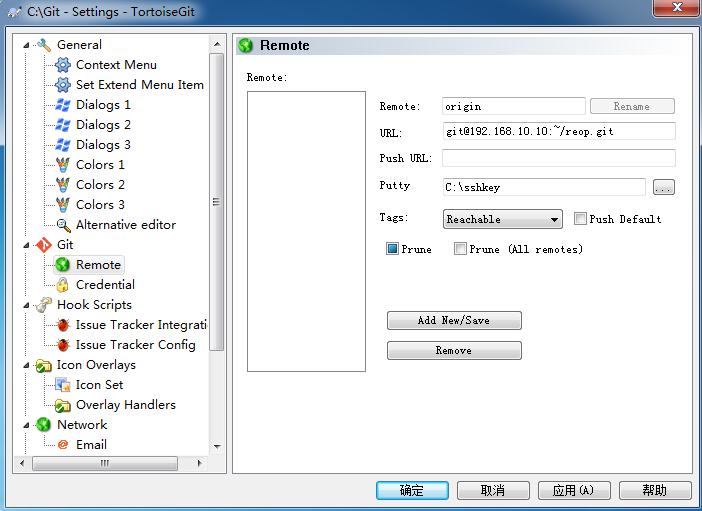Click the URL input field
This screenshot has height=511, width=702.
(x=559, y=131)
